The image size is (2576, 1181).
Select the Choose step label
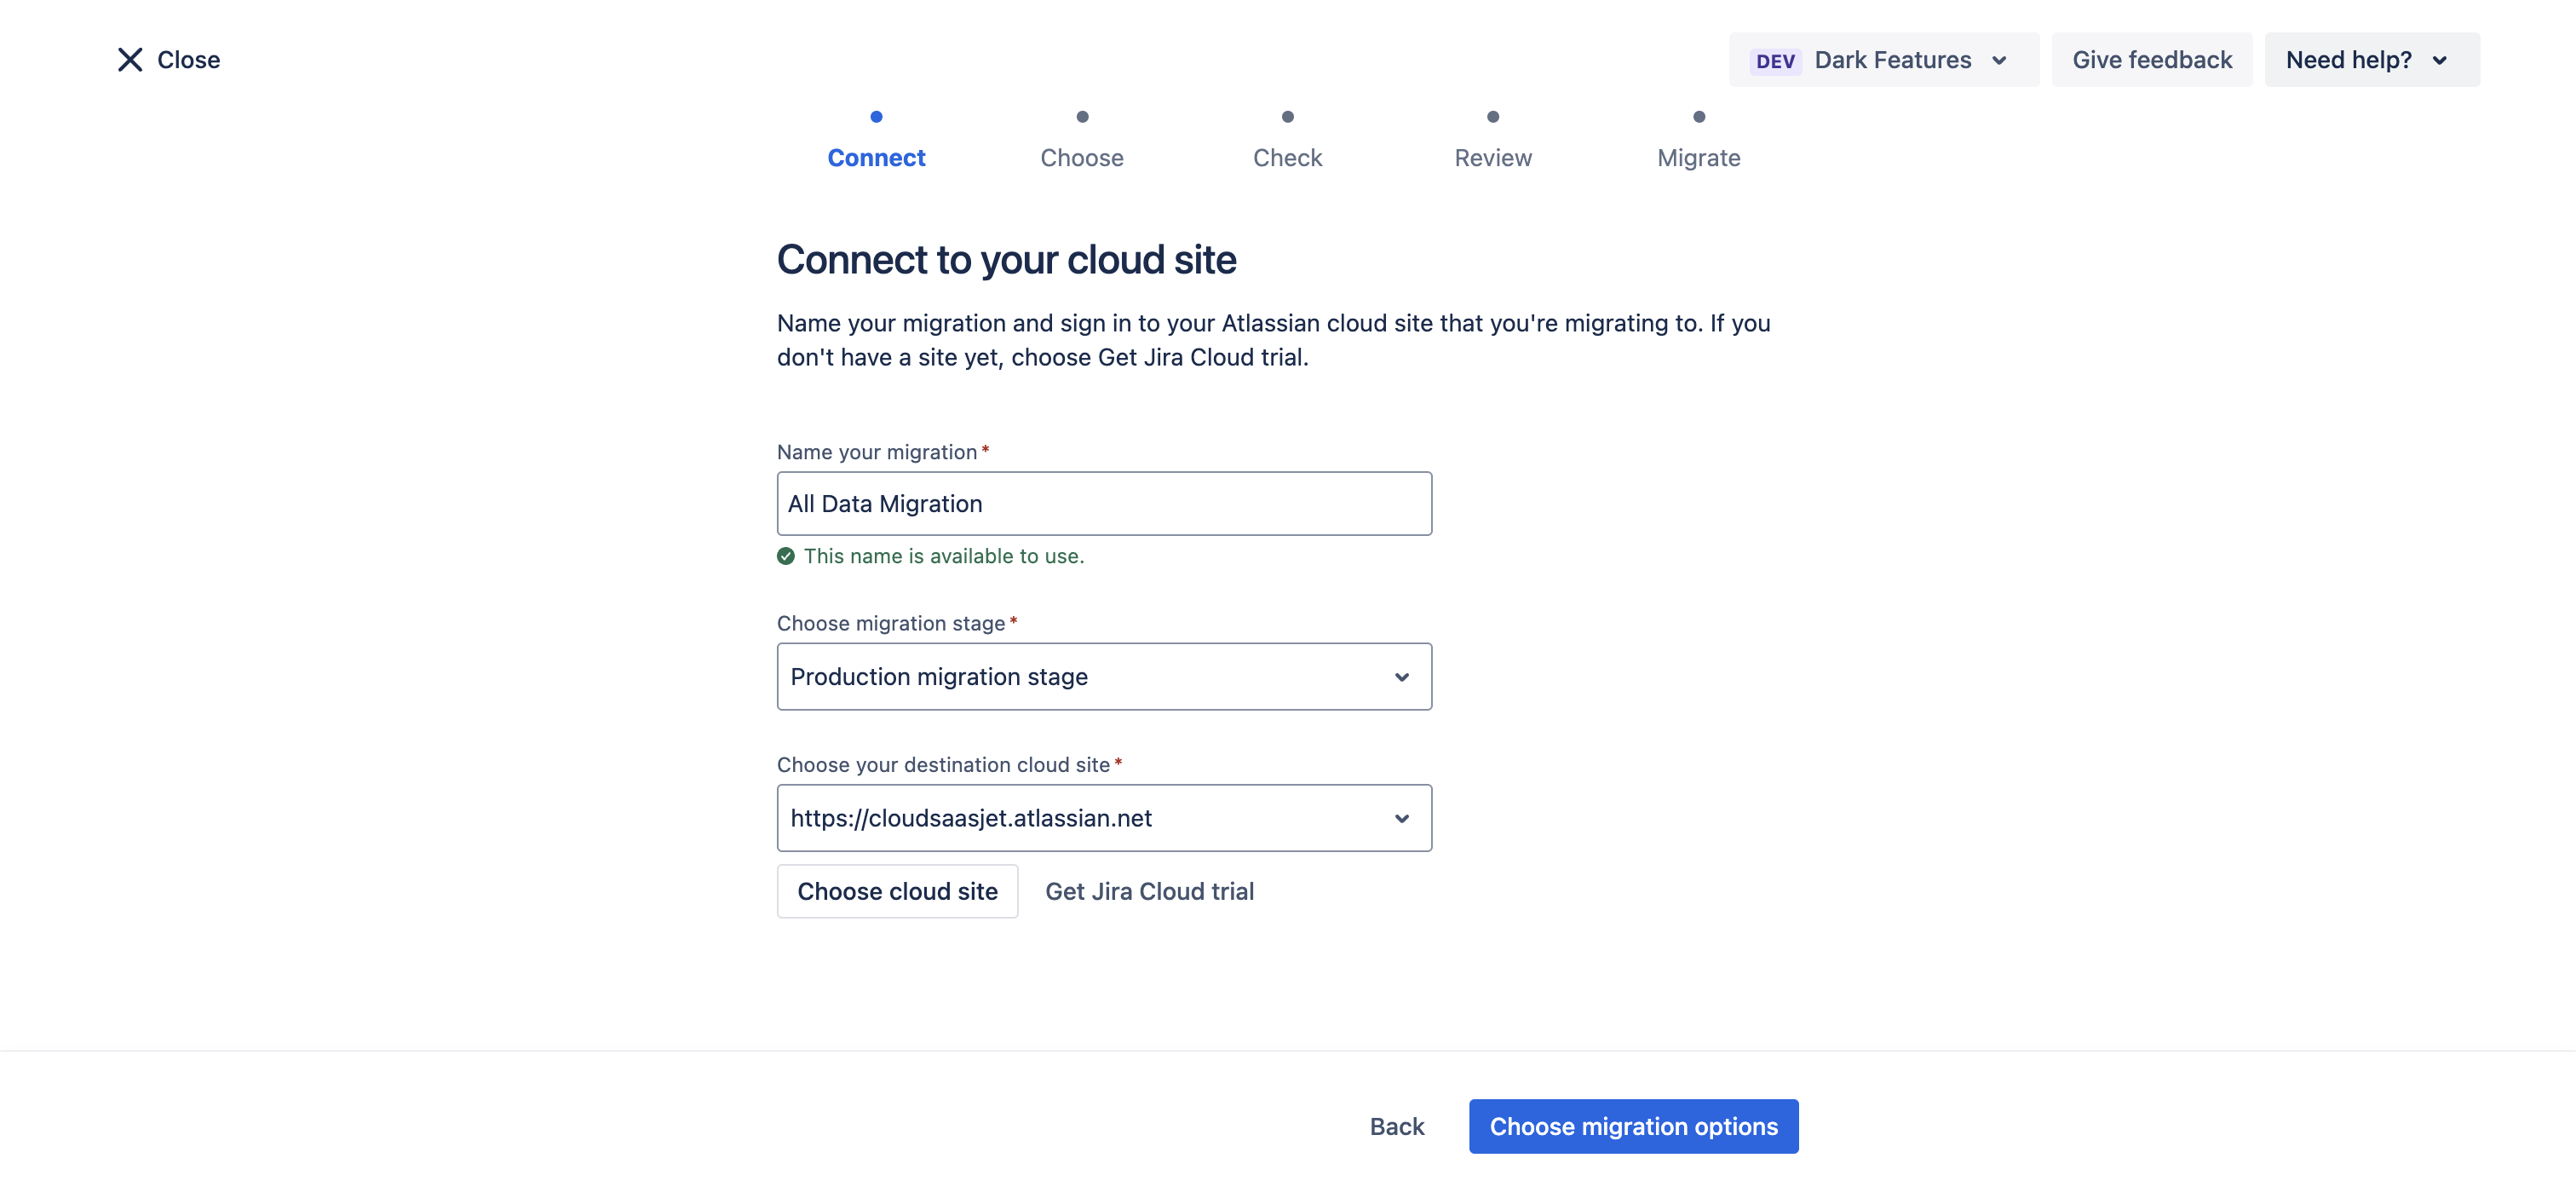tap(1082, 158)
